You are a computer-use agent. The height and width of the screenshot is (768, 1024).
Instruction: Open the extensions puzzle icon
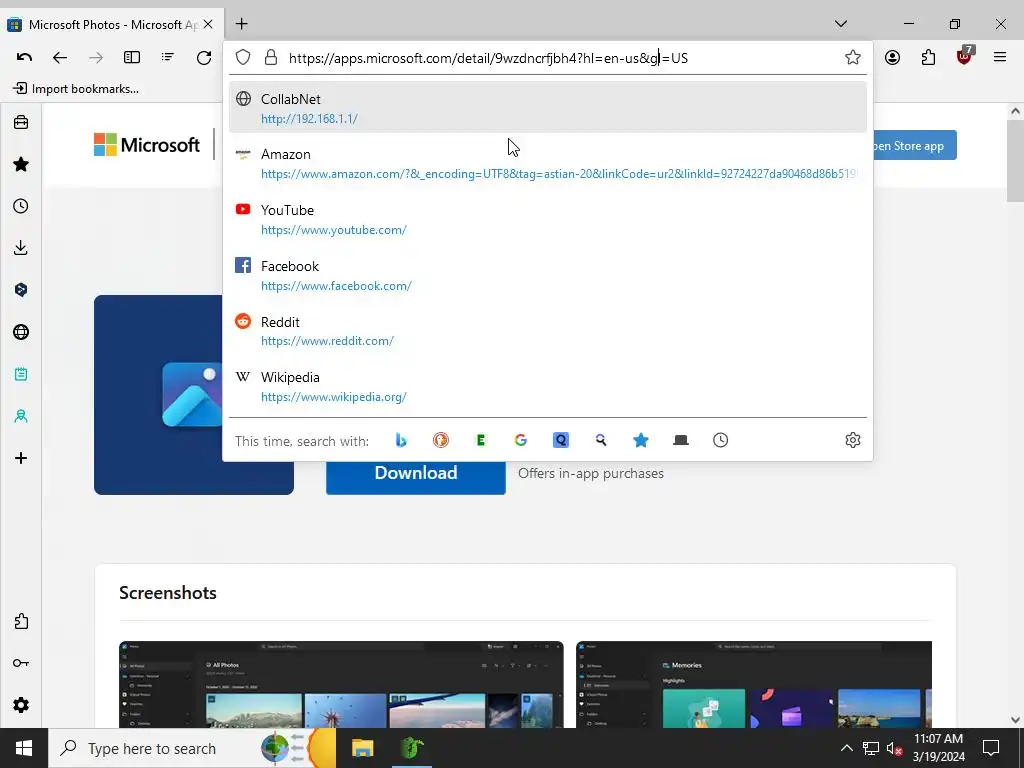click(x=928, y=57)
